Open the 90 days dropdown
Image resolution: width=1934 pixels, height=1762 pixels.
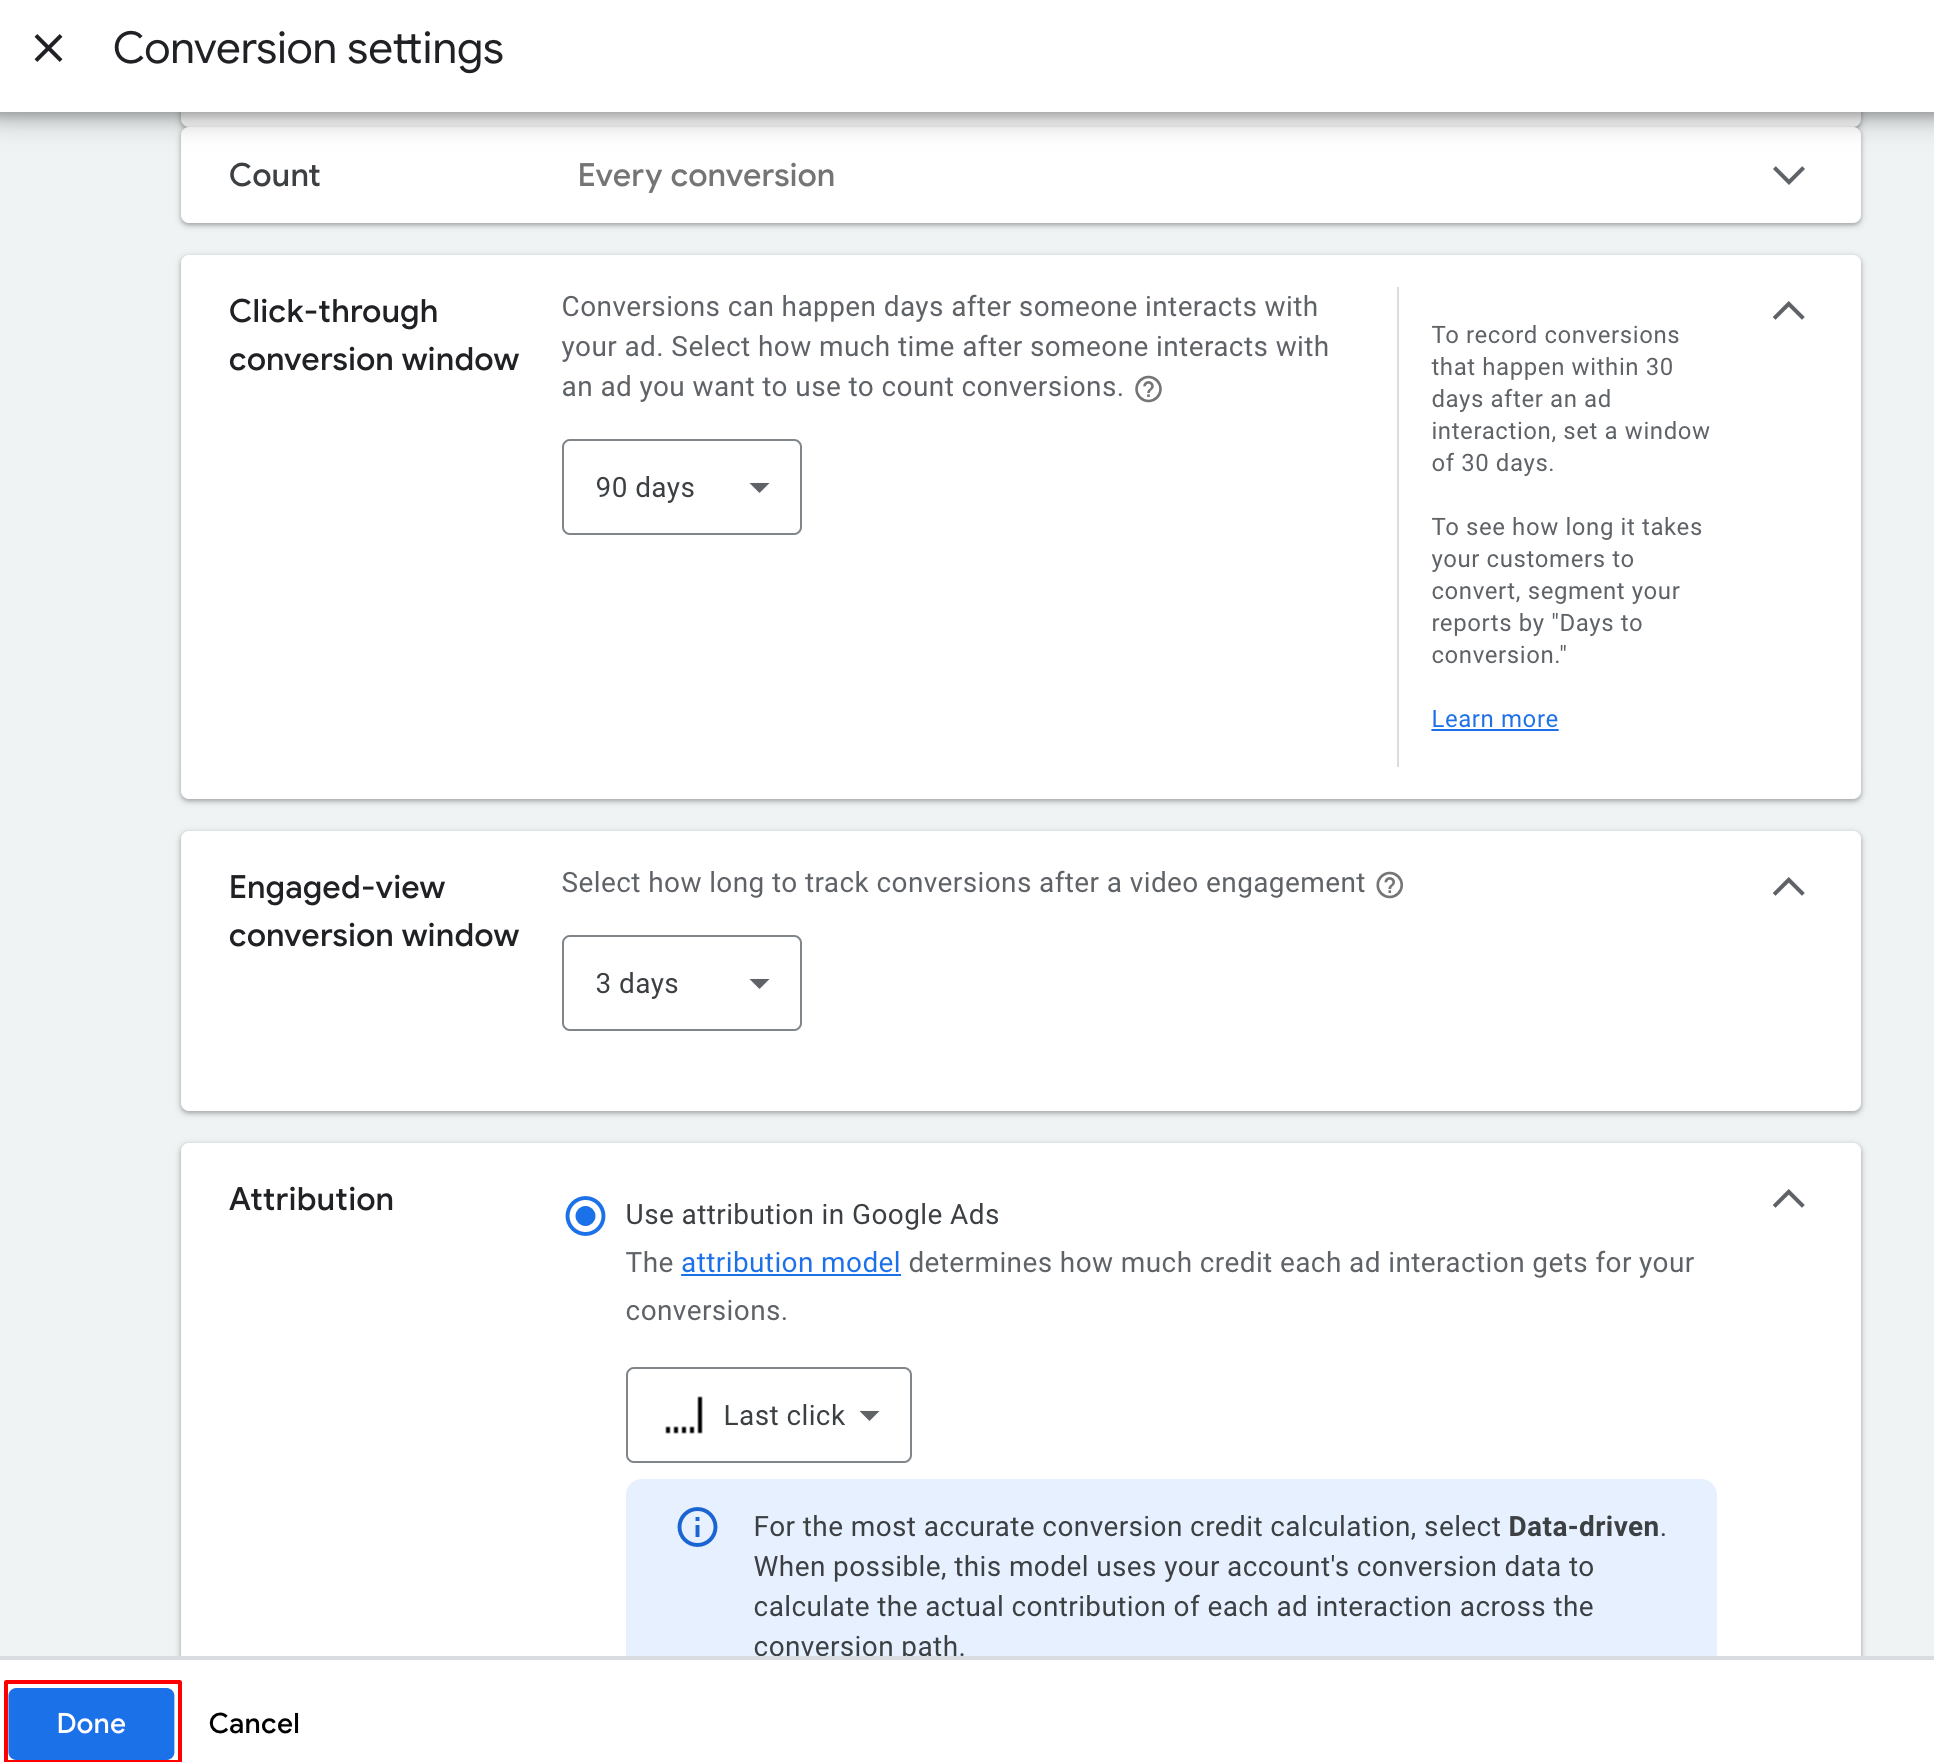681,487
